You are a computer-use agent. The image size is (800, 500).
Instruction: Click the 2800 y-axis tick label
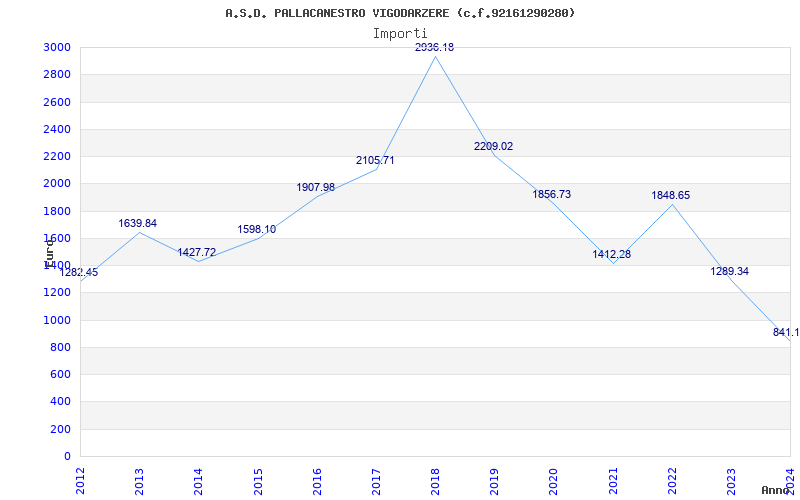tap(57, 74)
